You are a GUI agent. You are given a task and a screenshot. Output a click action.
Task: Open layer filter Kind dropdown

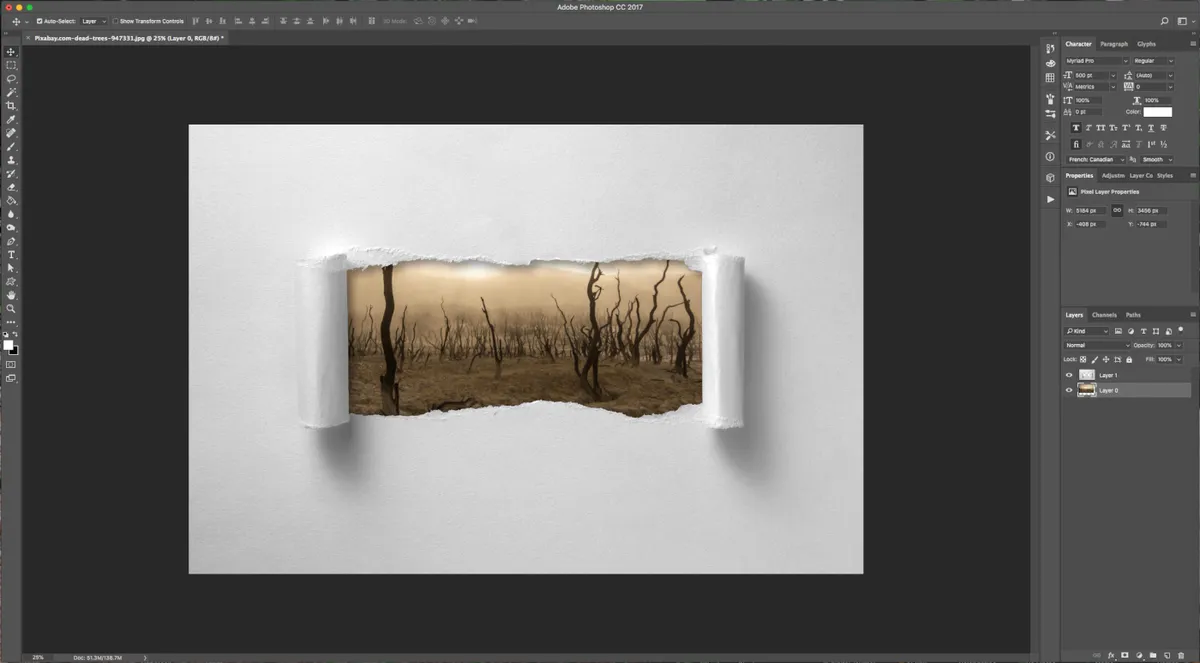(1088, 331)
